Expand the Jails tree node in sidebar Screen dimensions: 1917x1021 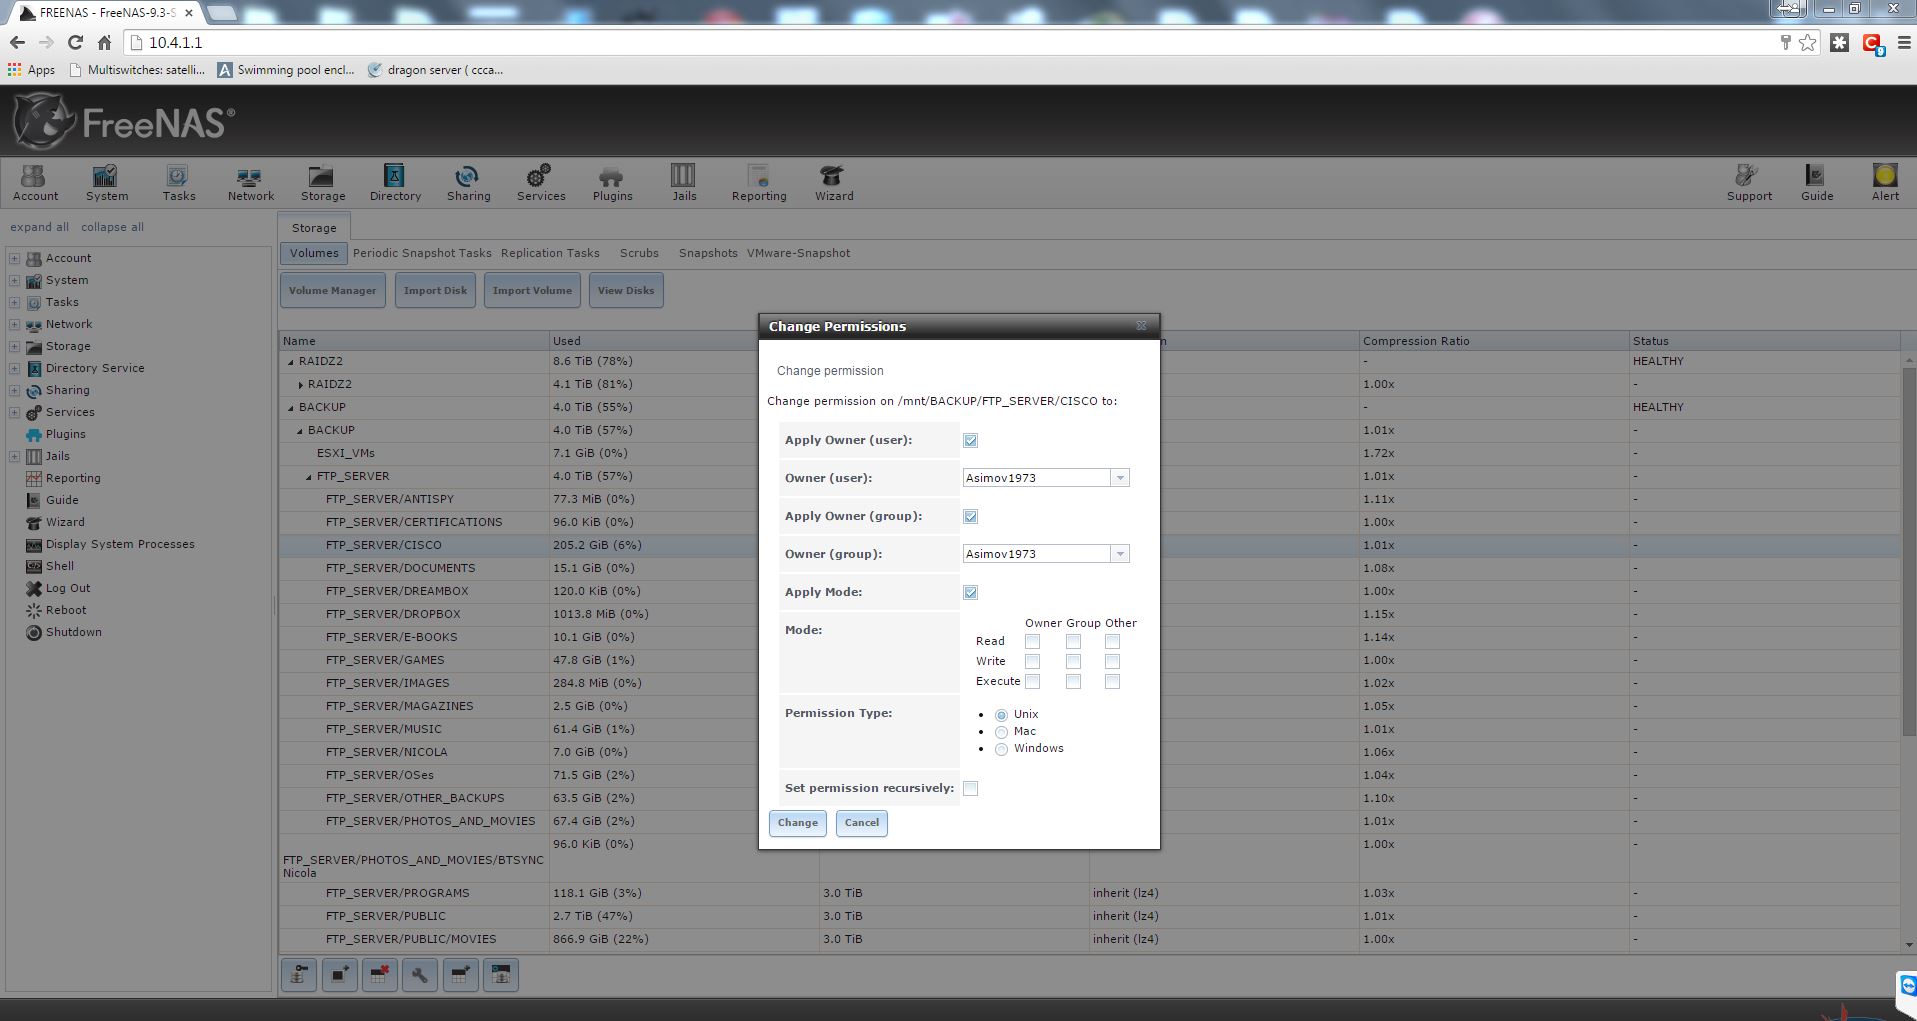tap(14, 456)
